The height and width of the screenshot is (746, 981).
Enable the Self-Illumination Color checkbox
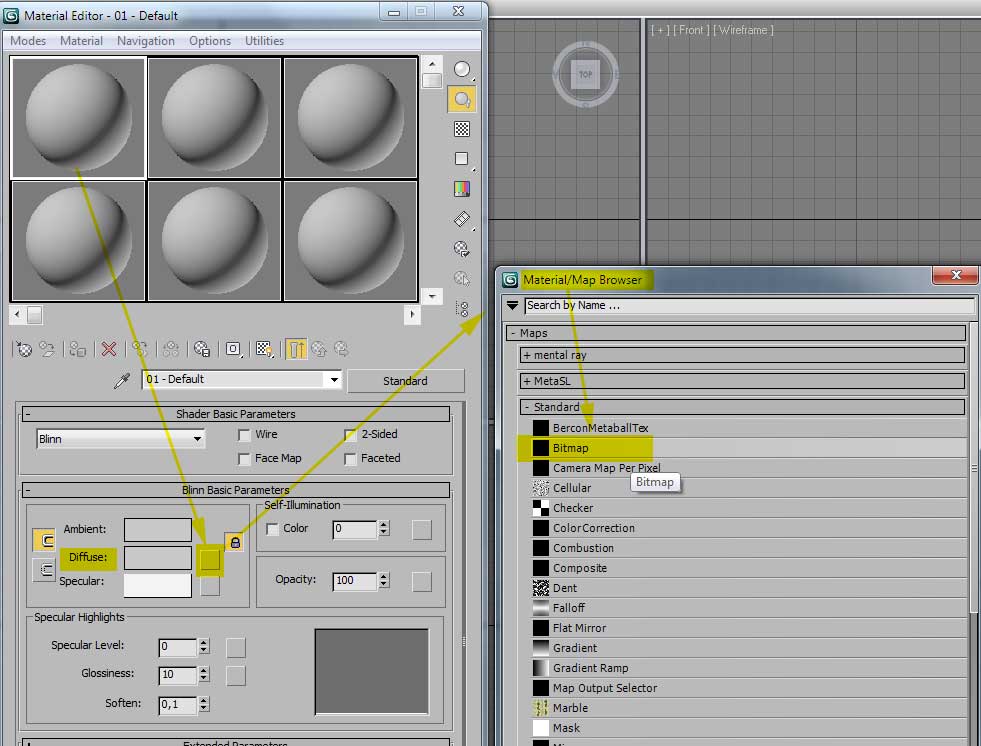(272, 529)
